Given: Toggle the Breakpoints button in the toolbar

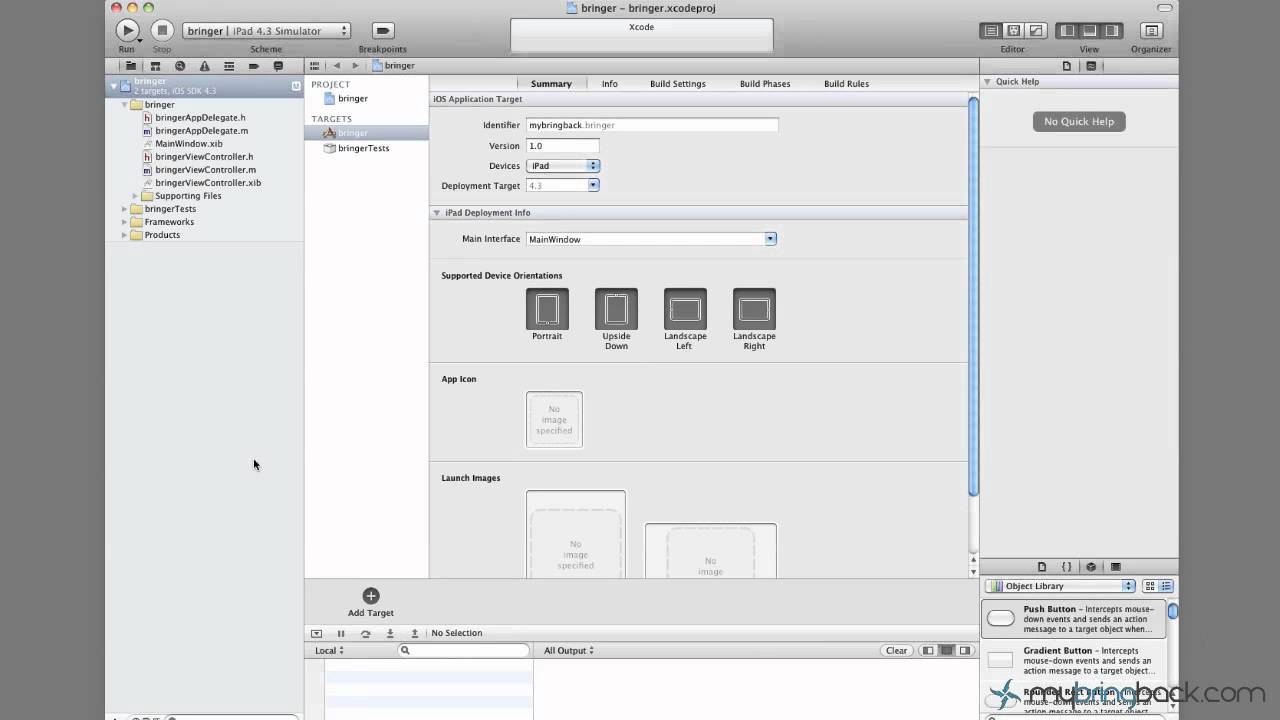Looking at the screenshot, I should tap(383, 31).
